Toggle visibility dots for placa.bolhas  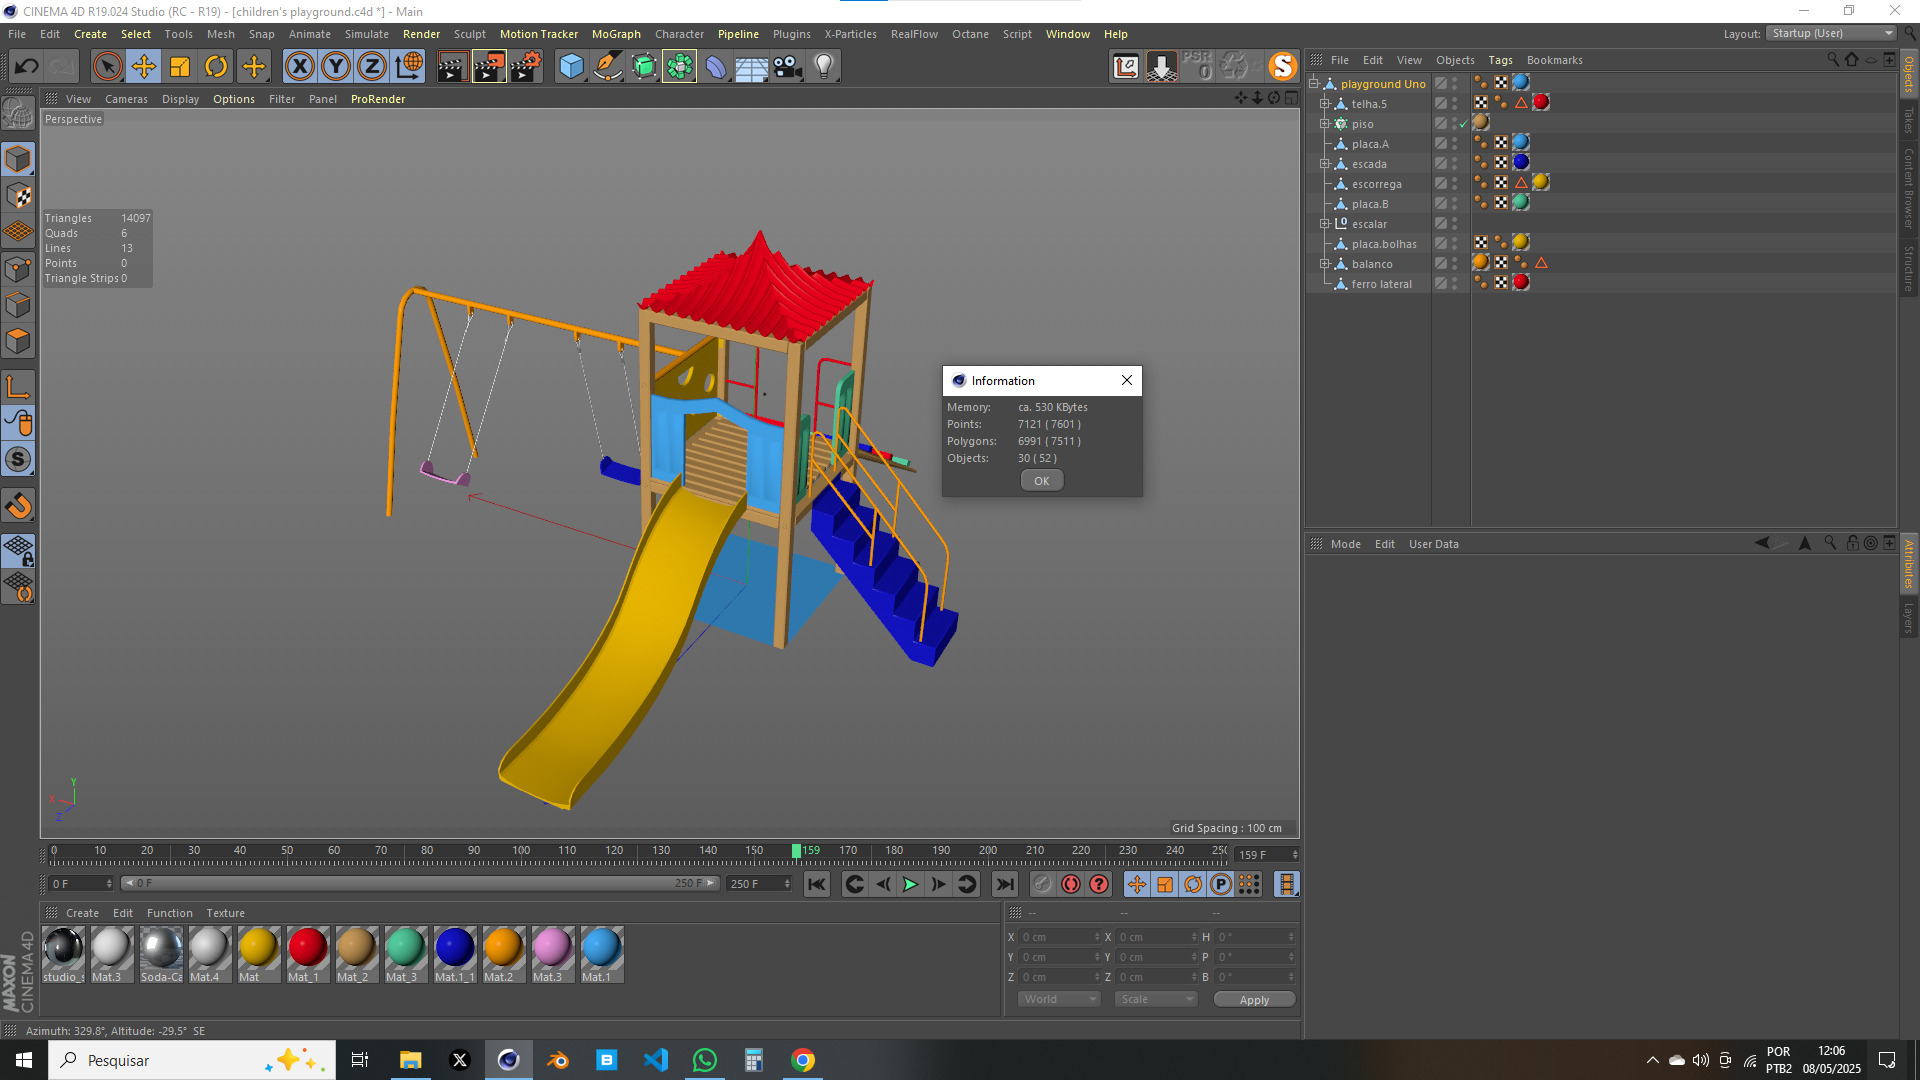1455,244
